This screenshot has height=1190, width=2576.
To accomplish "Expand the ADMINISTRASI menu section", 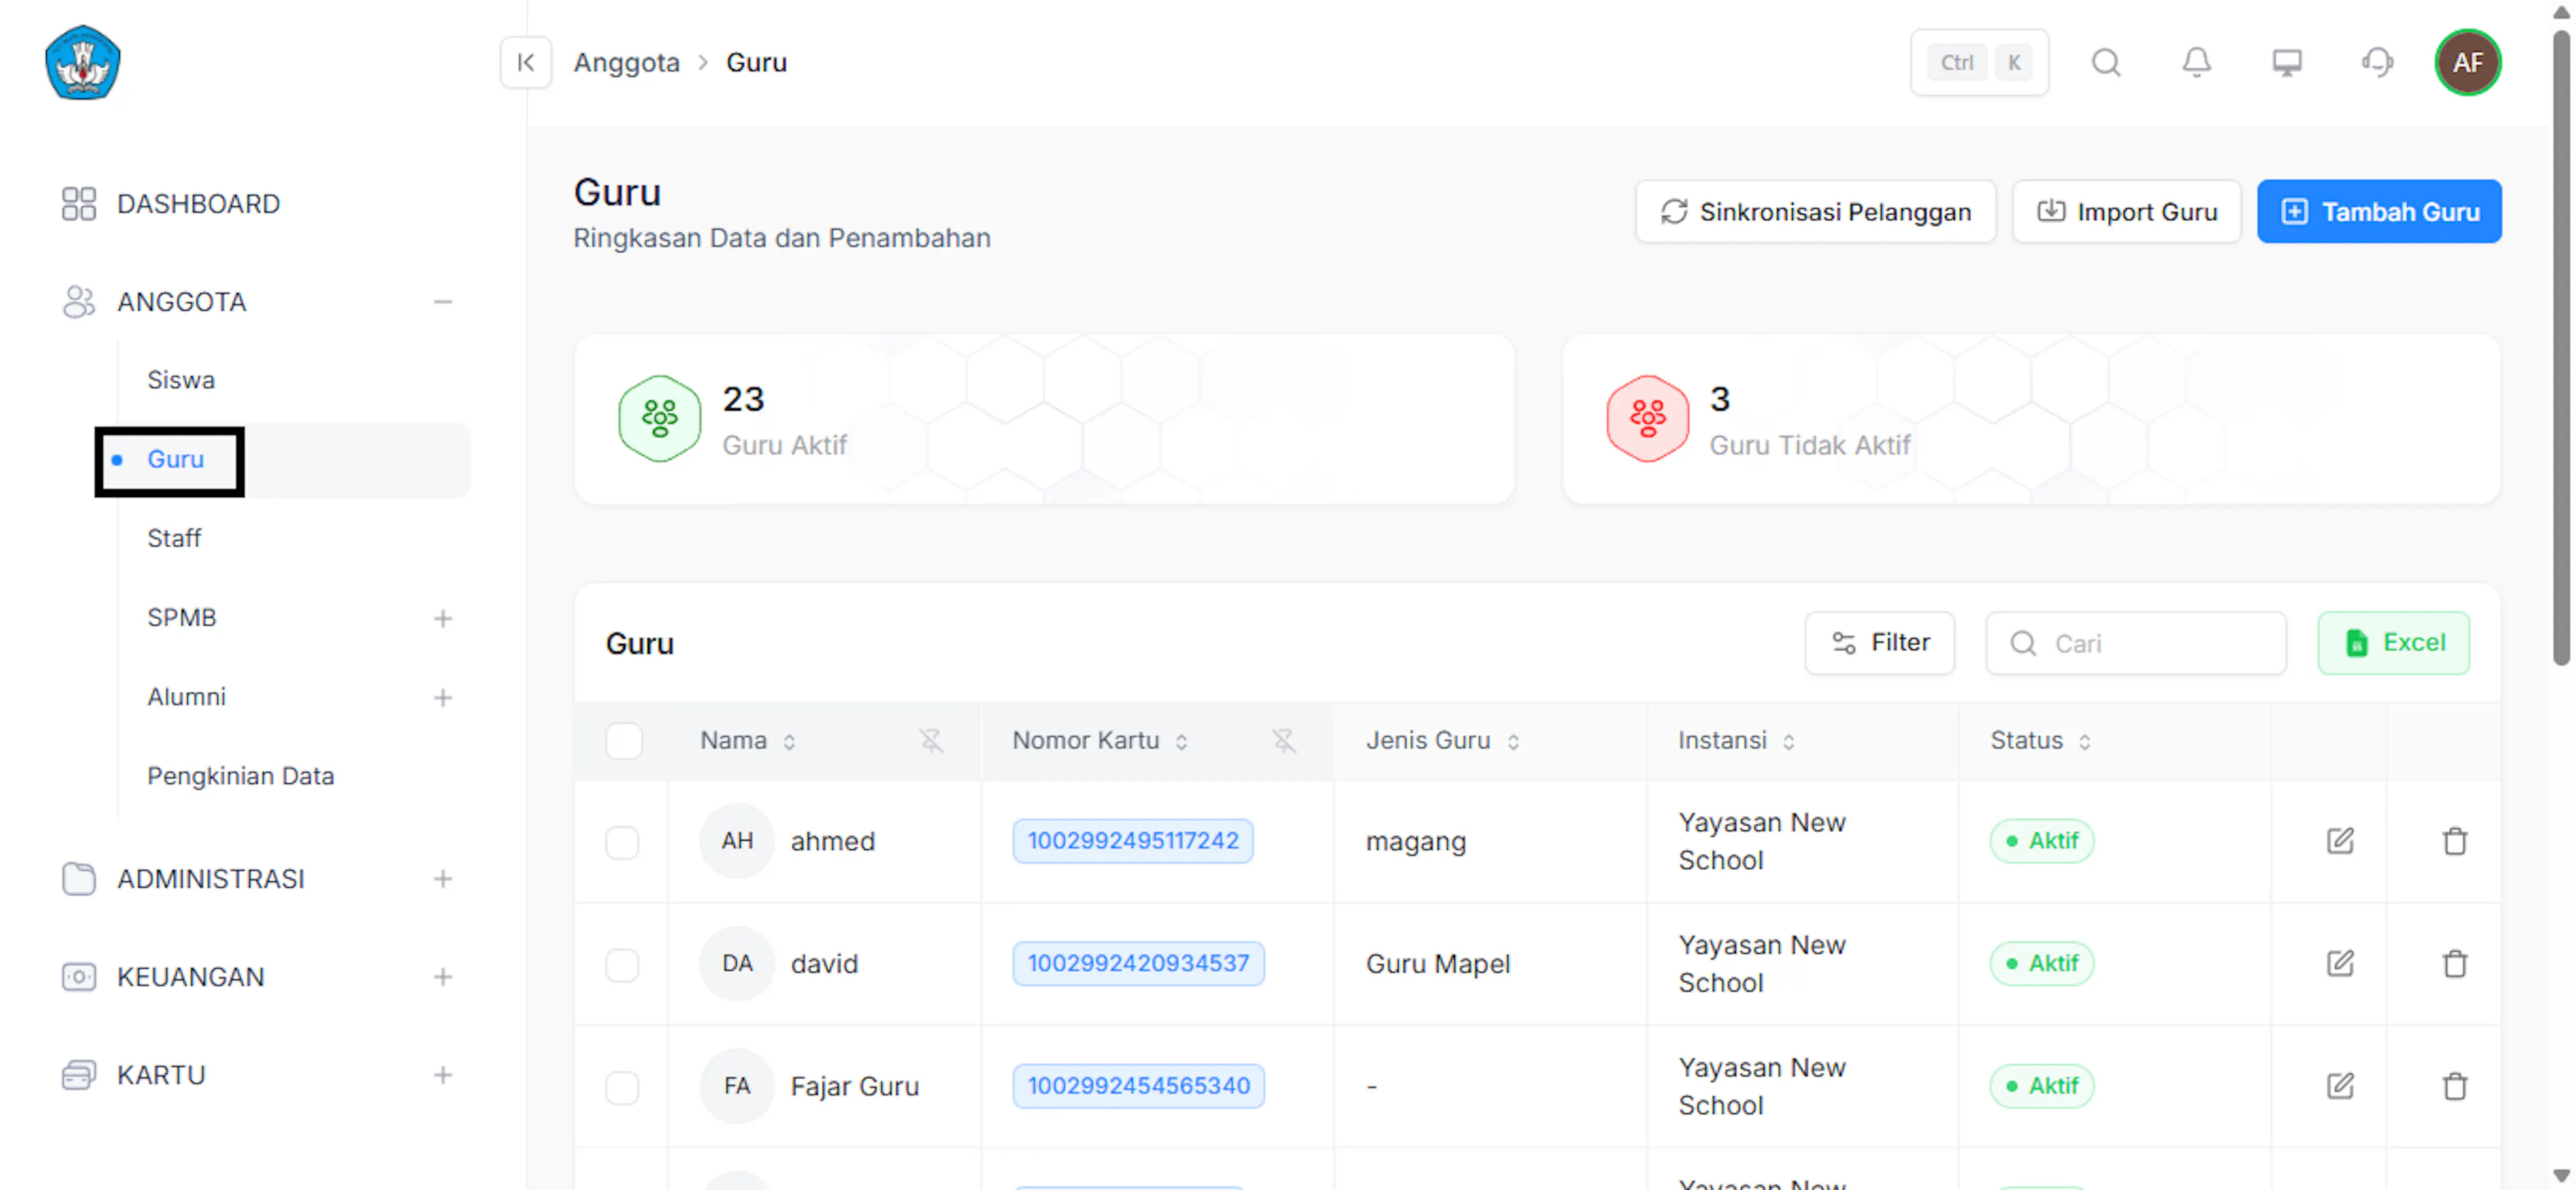I will click(443, 879).
